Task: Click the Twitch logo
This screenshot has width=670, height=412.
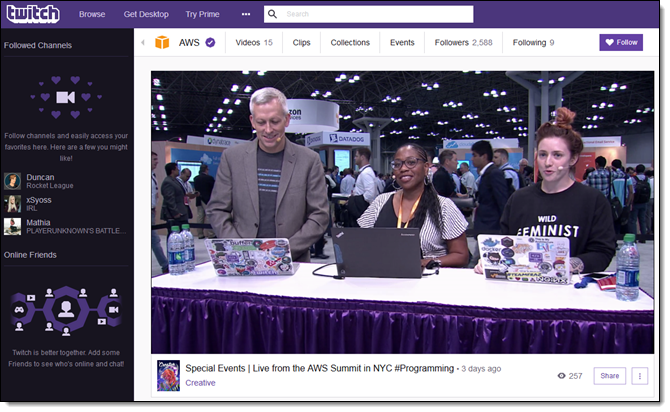Action: point(33,14)
